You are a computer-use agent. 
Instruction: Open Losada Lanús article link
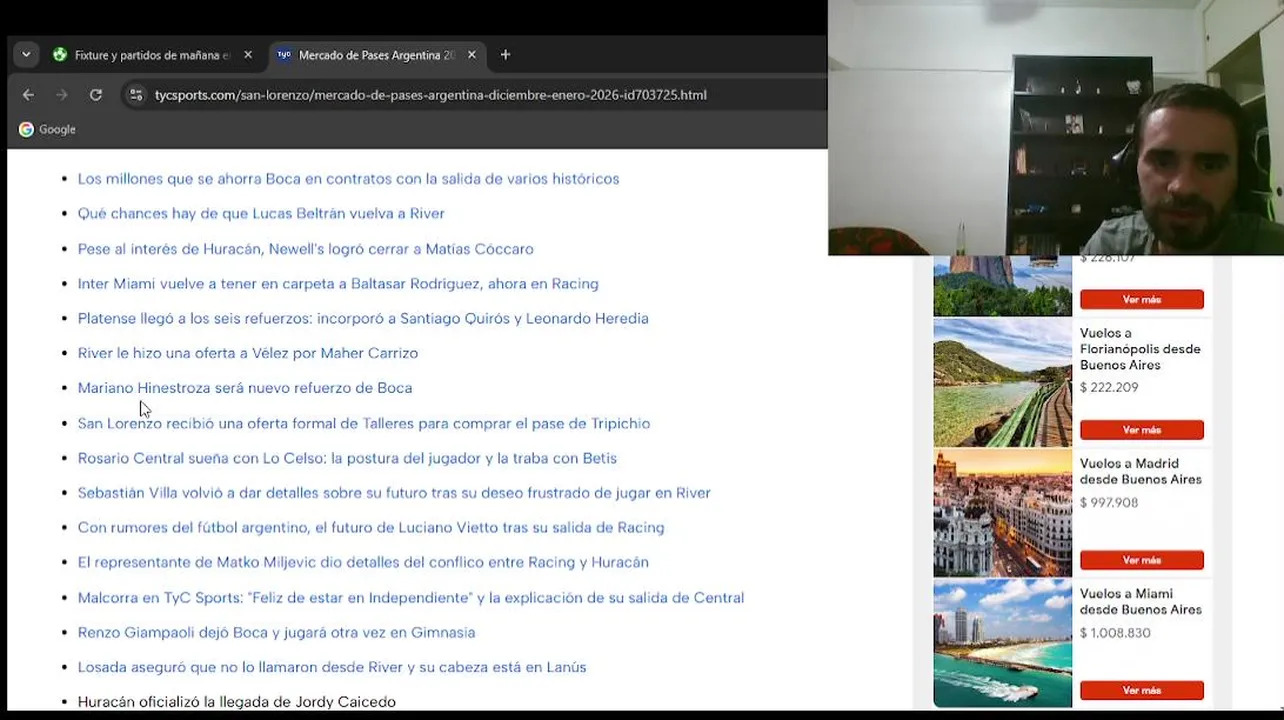coord(332,667)
